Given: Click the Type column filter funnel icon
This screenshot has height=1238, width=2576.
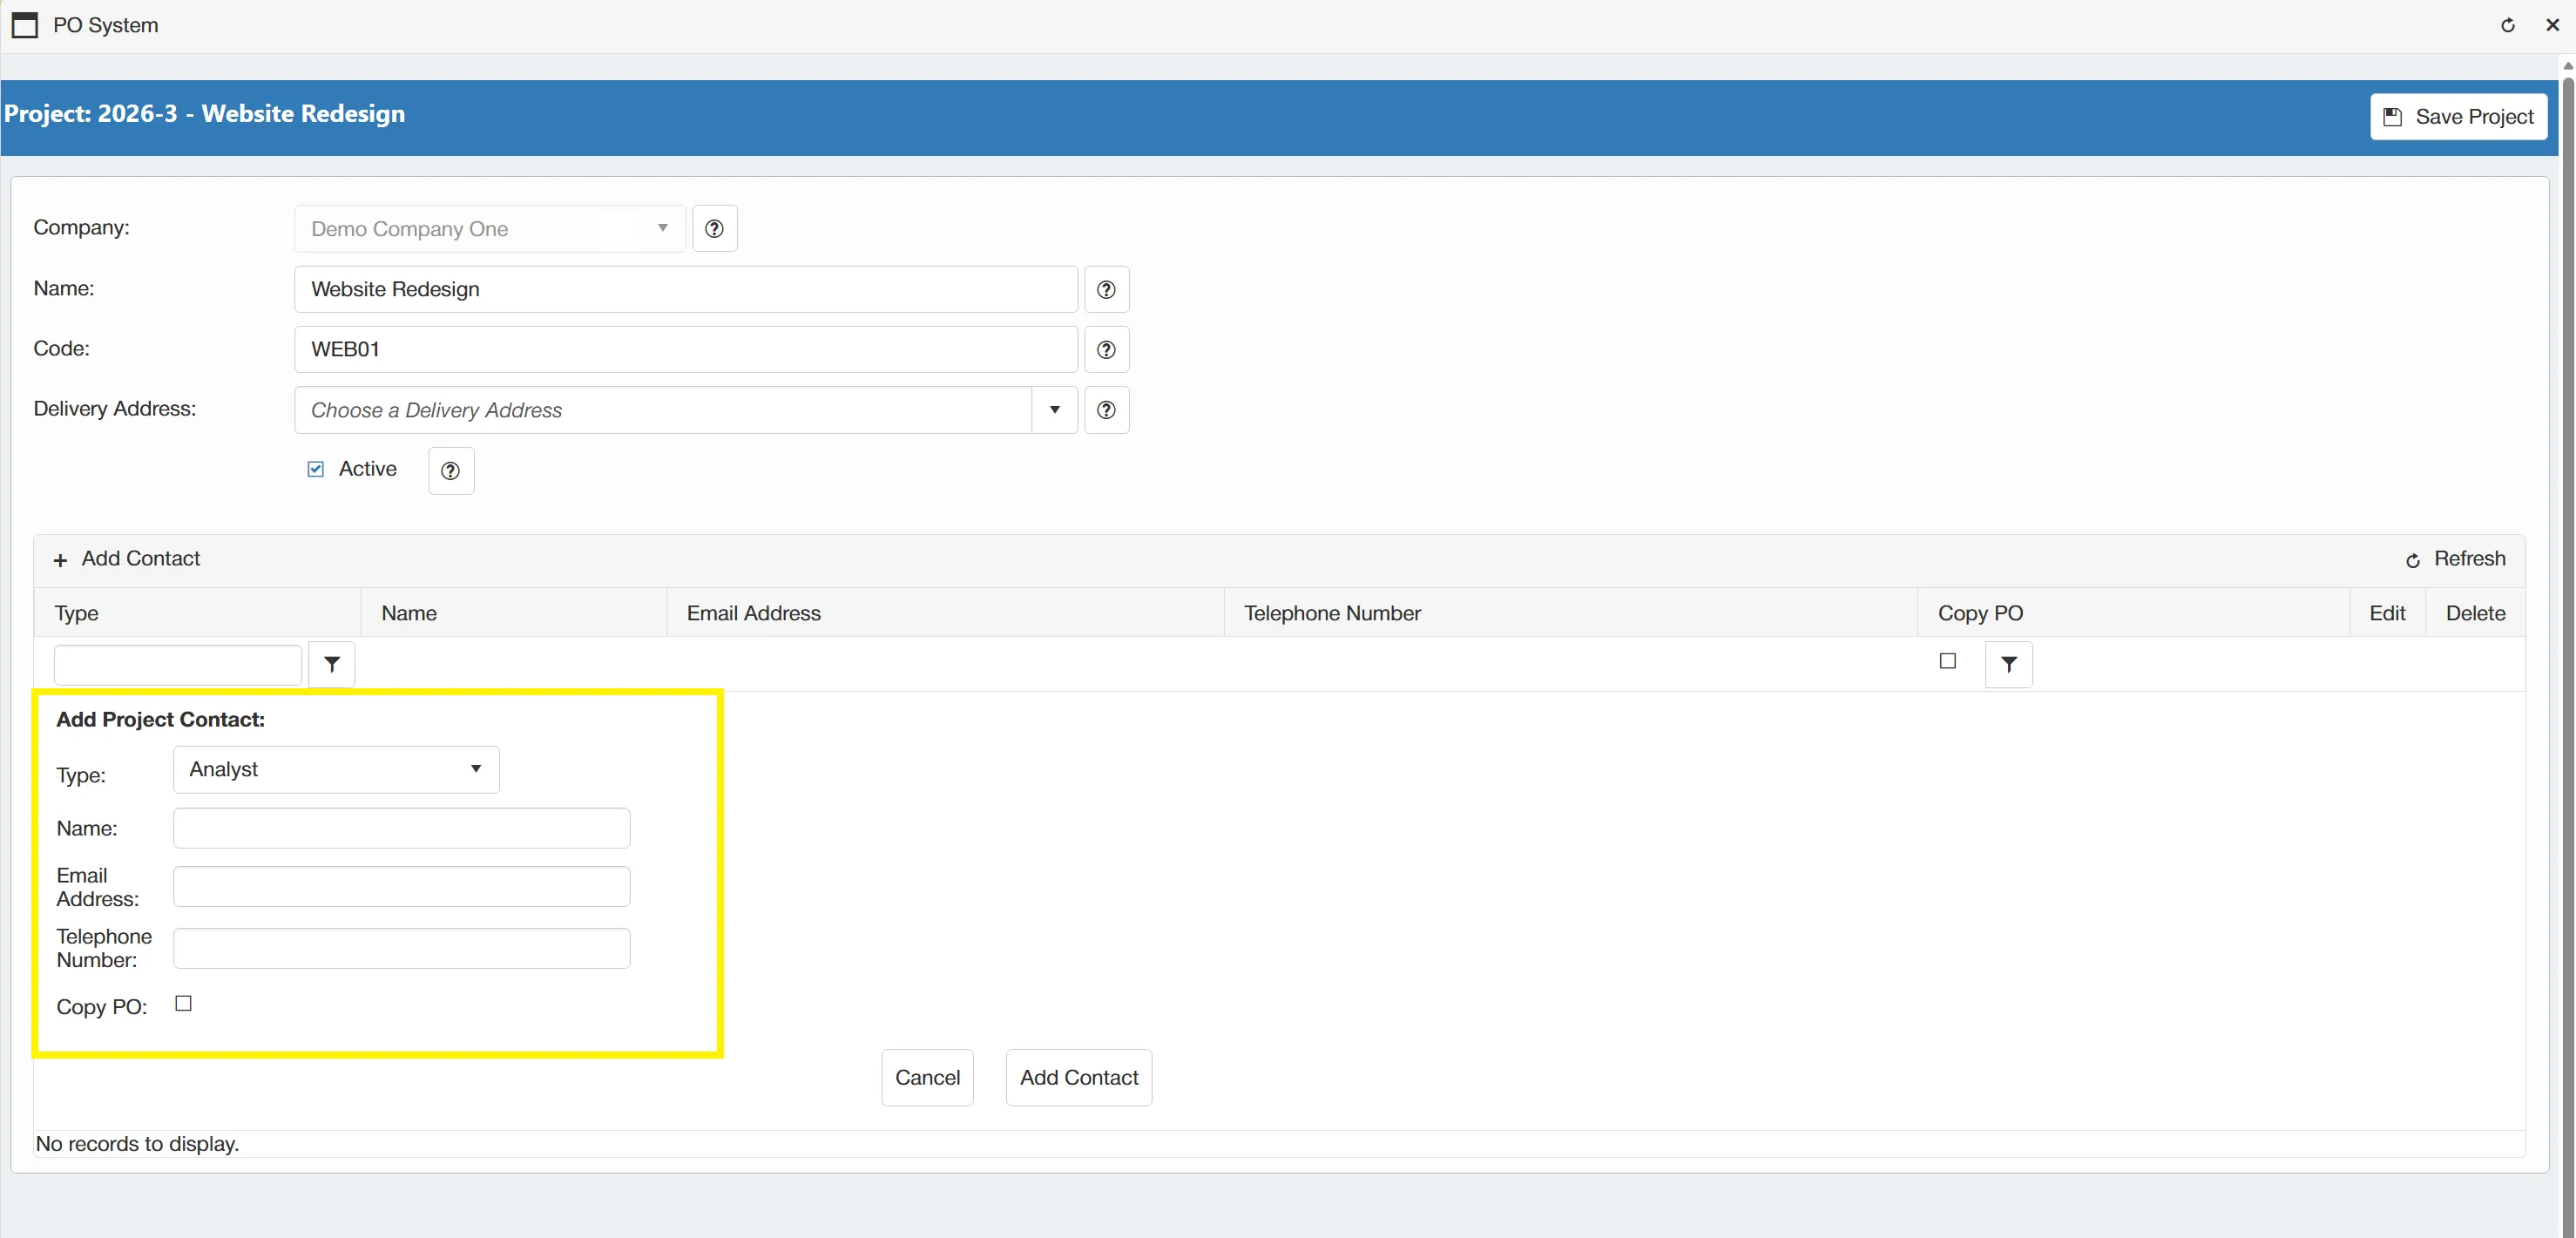Looking at the screenshot, I should (332, 664).
